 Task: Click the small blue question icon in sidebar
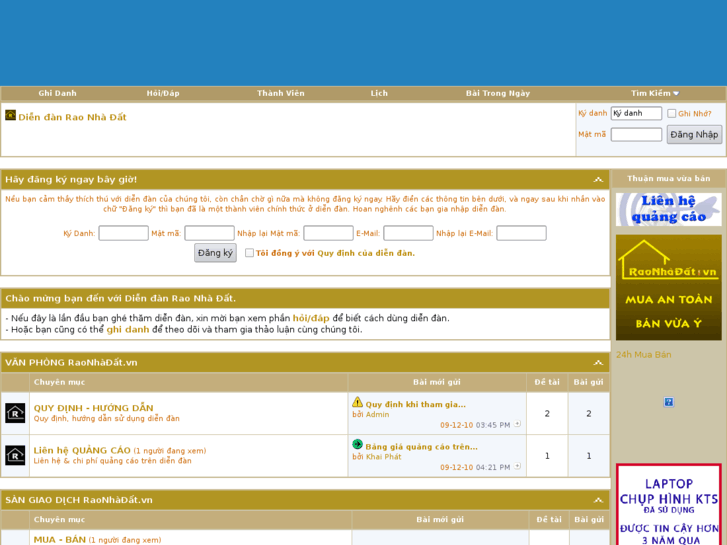[x=669, y=402]
